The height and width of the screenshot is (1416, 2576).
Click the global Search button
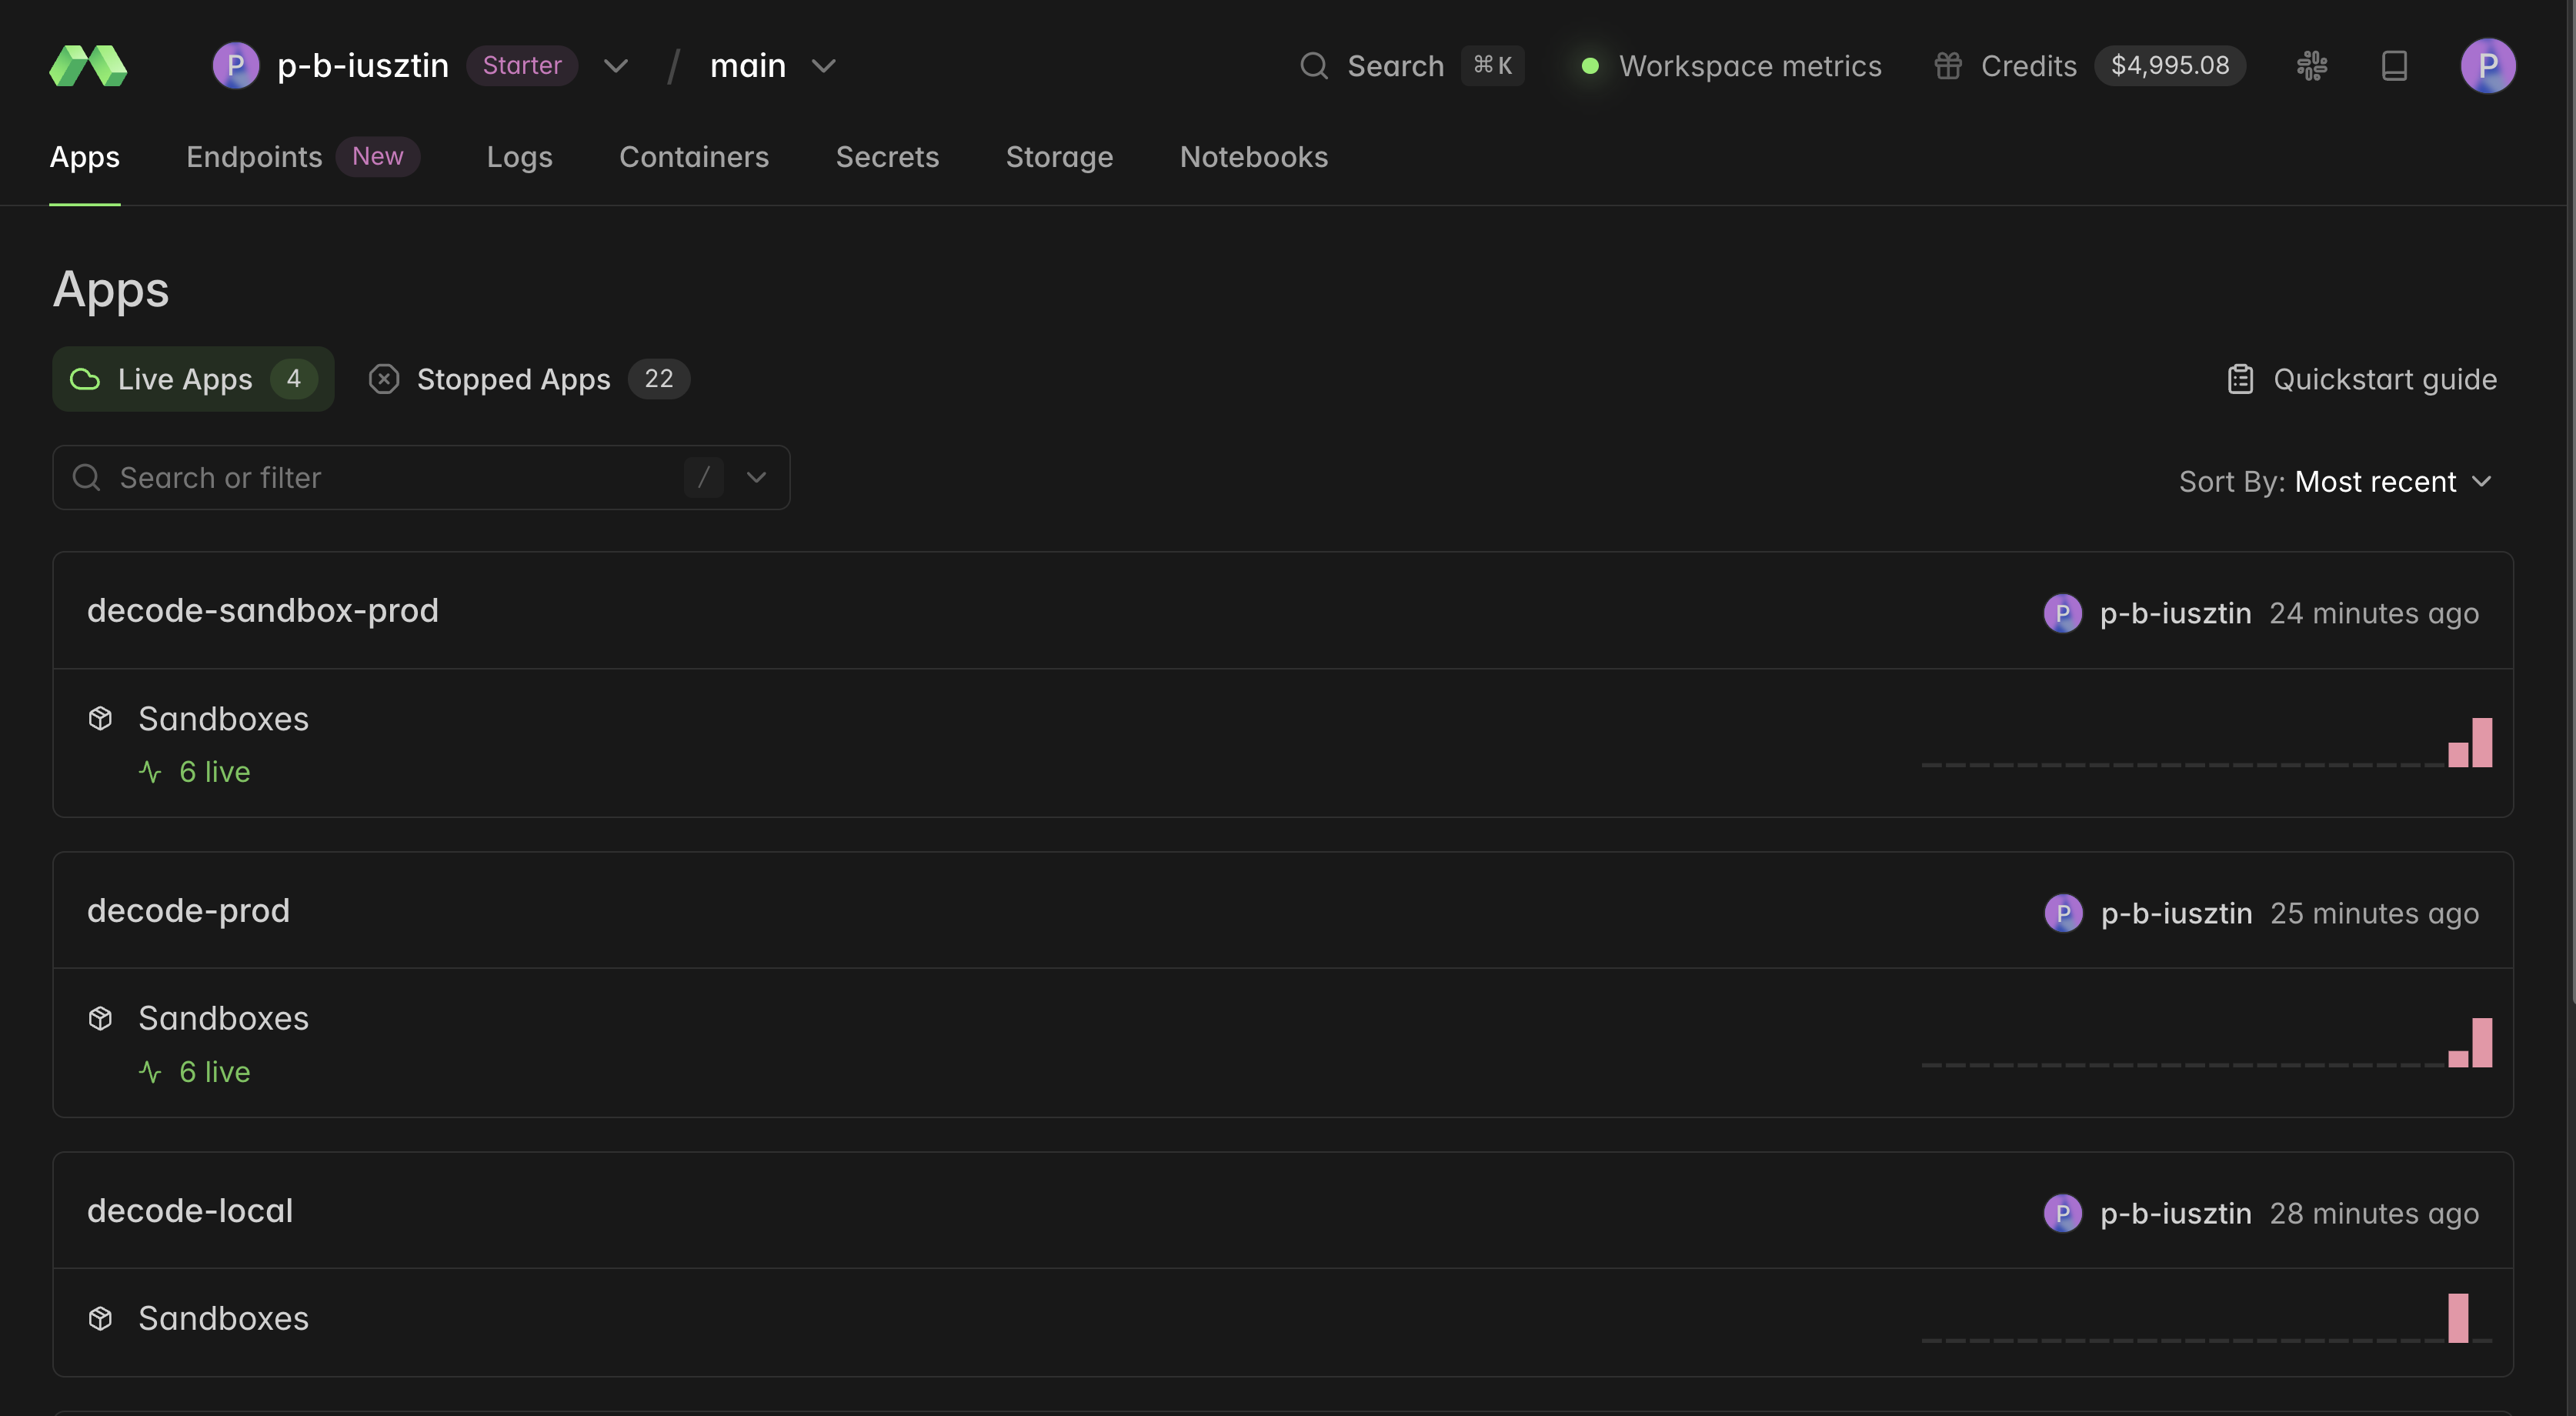point(1412,66)
